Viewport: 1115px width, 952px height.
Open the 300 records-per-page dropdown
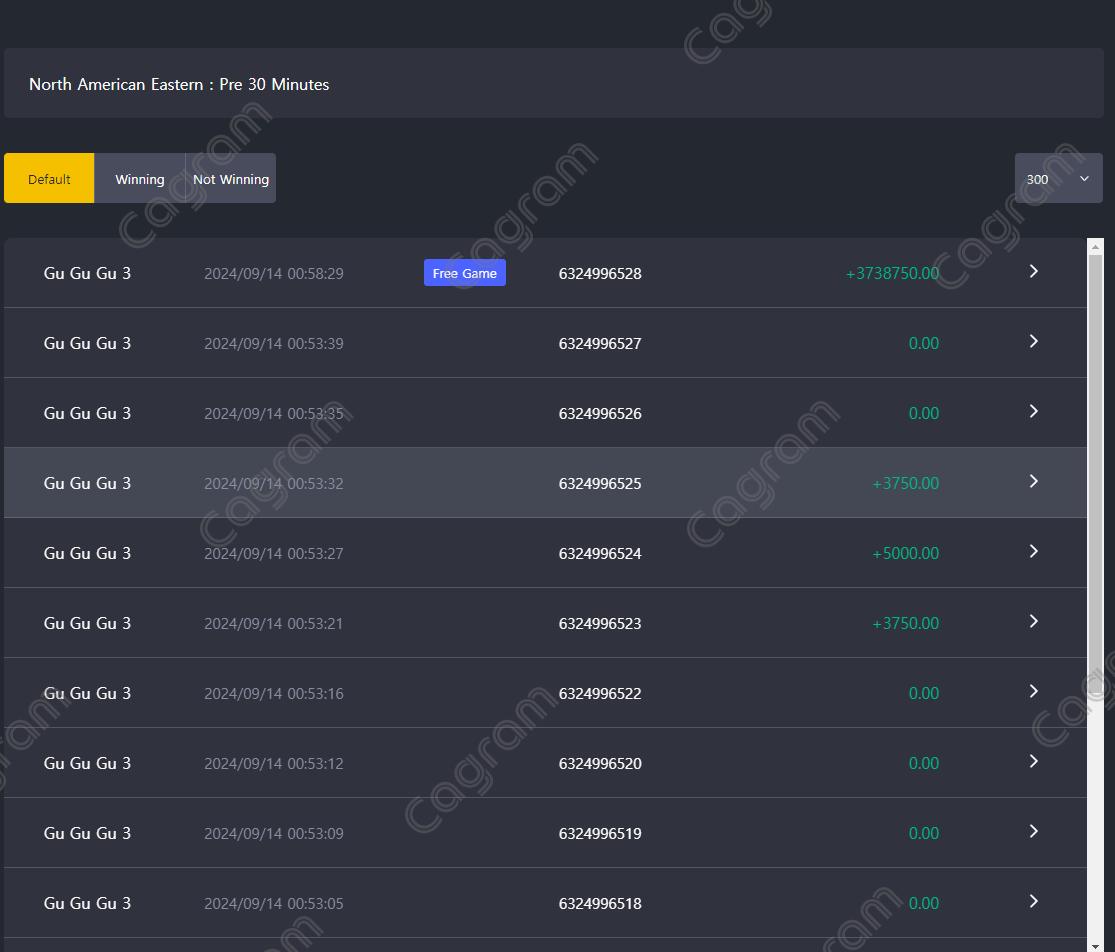tap(1058, 179)
